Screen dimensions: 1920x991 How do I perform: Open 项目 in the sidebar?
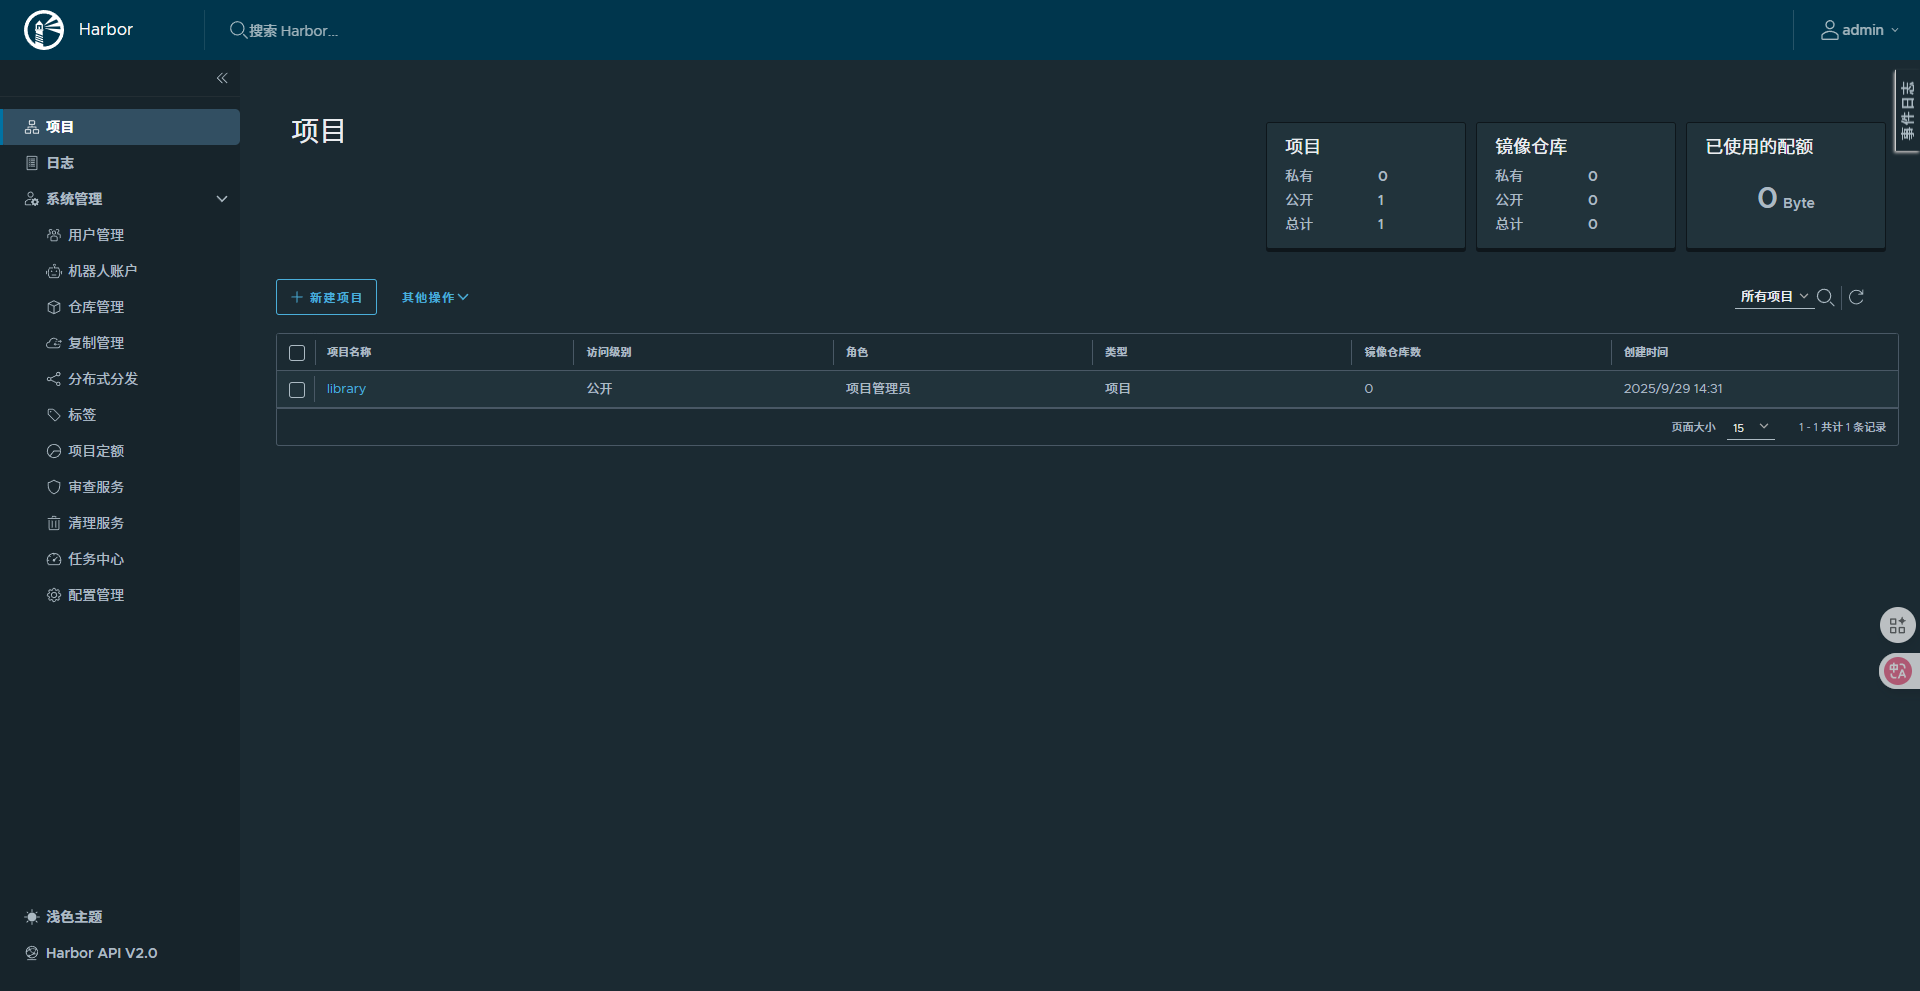[120, 127]
